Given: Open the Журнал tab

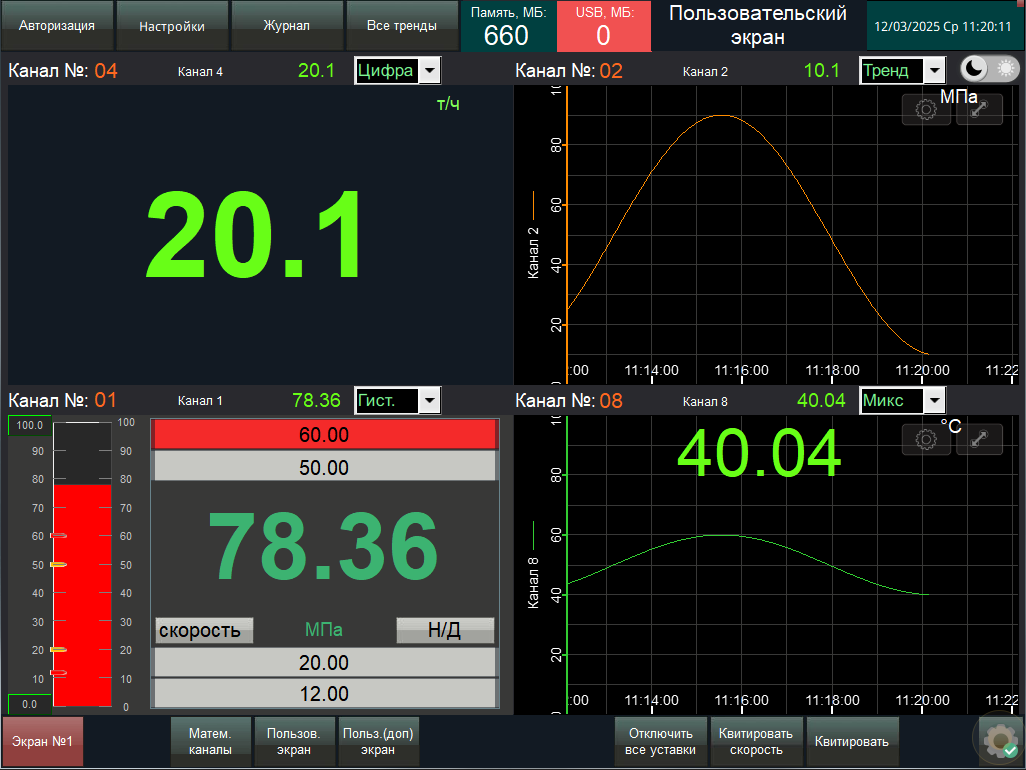Looking at the screenshot, I should point(287,26).
